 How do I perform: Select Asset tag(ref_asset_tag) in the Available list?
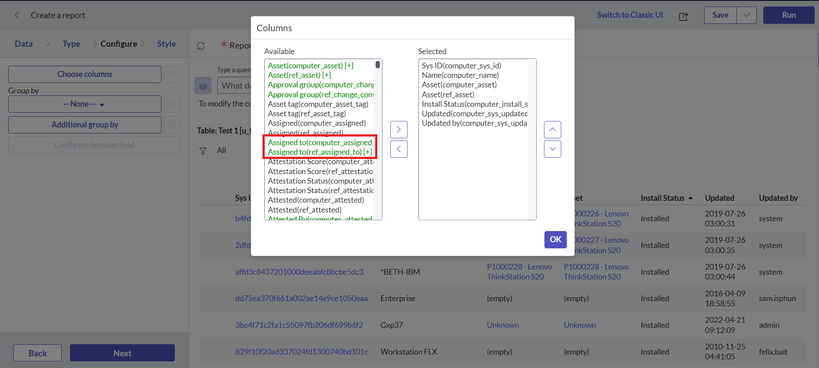307,114
